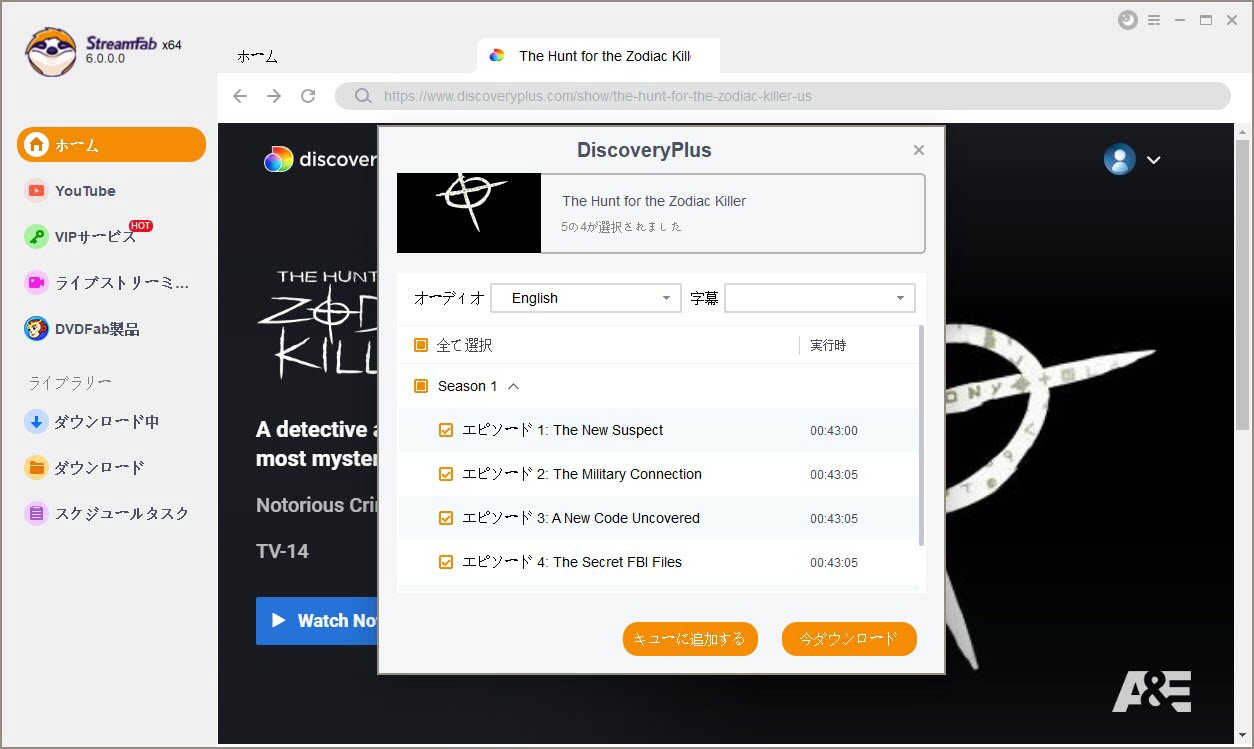Click the 00:43:00 duration of episode 1
The height and width of the screenshot is (749, 1254).
click(834, 431)
